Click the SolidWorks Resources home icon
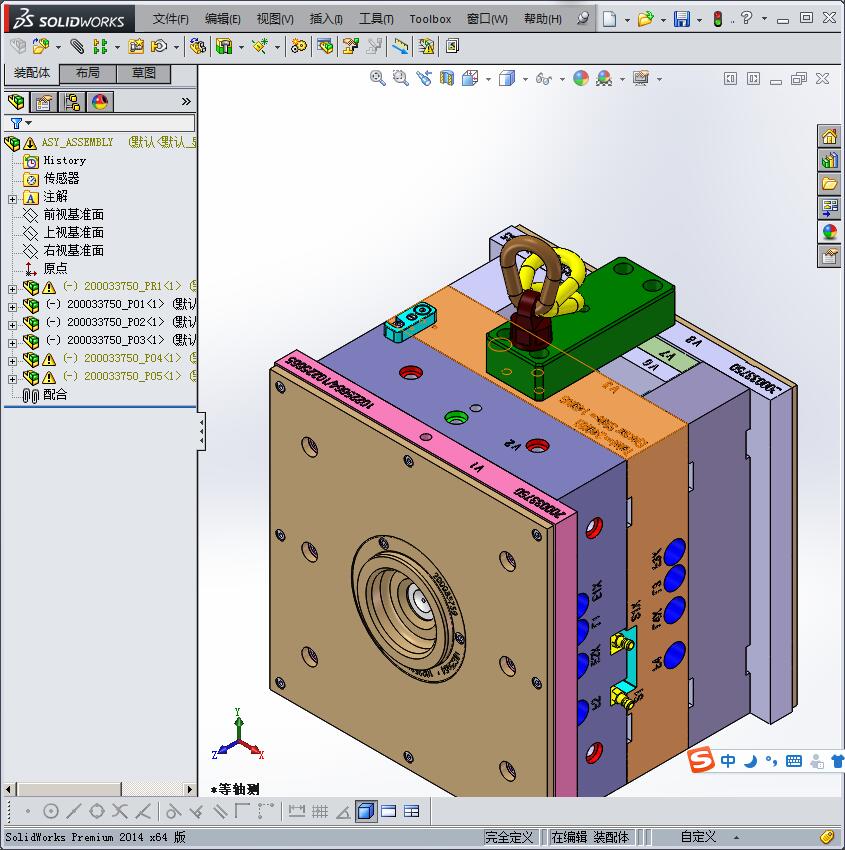845x850 pixels. [x=829, y=137]
